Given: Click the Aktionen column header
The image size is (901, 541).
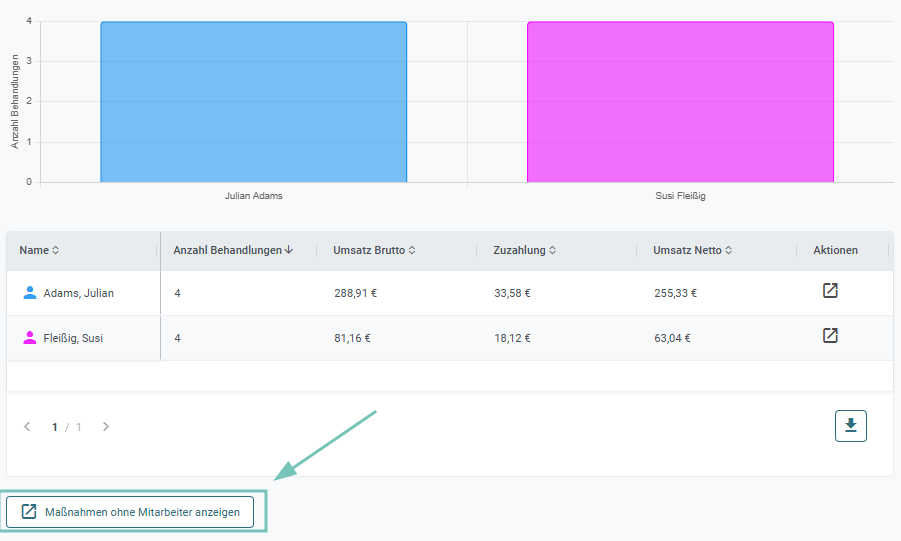Looking at the screenshot, I should 835,250.
